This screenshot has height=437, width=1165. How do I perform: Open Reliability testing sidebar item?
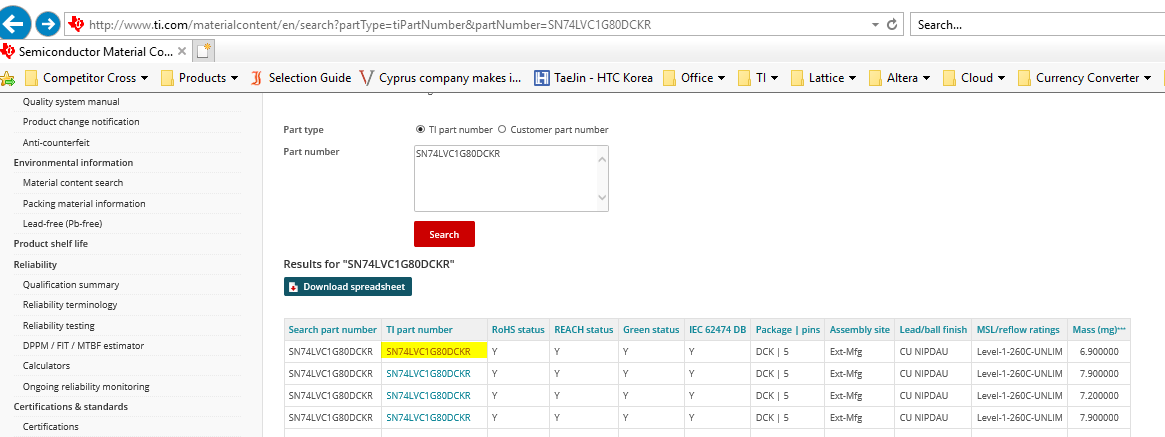(x=59, y=326)
